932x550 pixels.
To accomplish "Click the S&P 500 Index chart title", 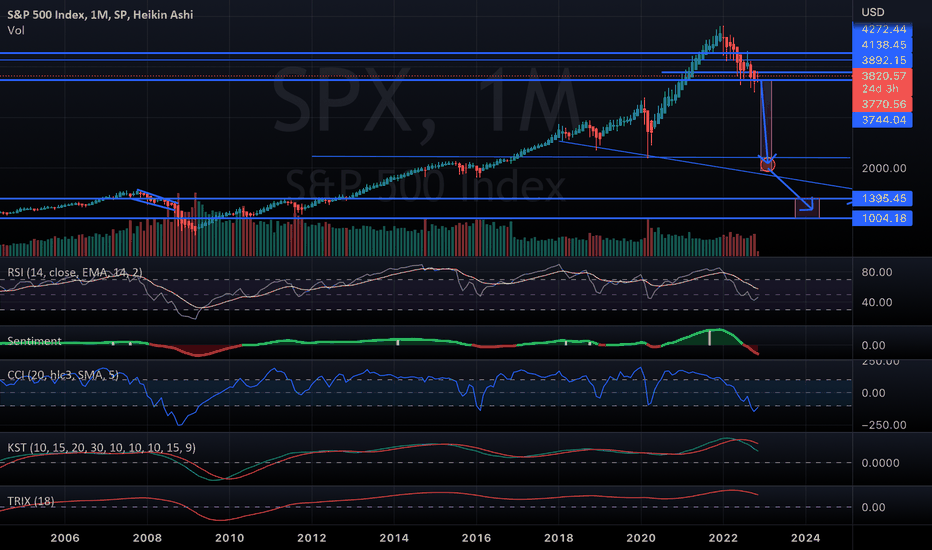I will 100,14.
